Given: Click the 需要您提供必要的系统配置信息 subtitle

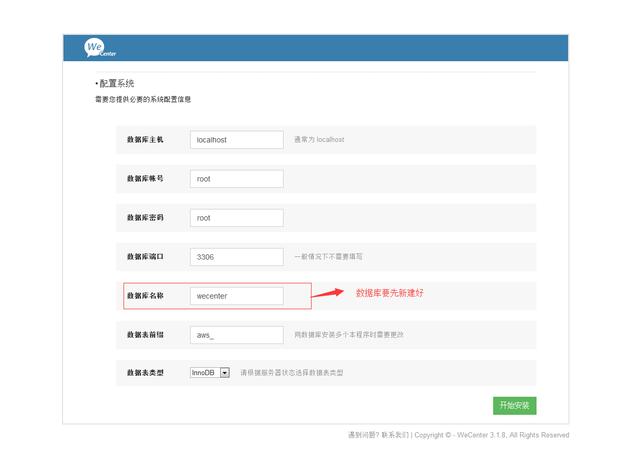Looking at the screenshot, I should tap(143, 100).
